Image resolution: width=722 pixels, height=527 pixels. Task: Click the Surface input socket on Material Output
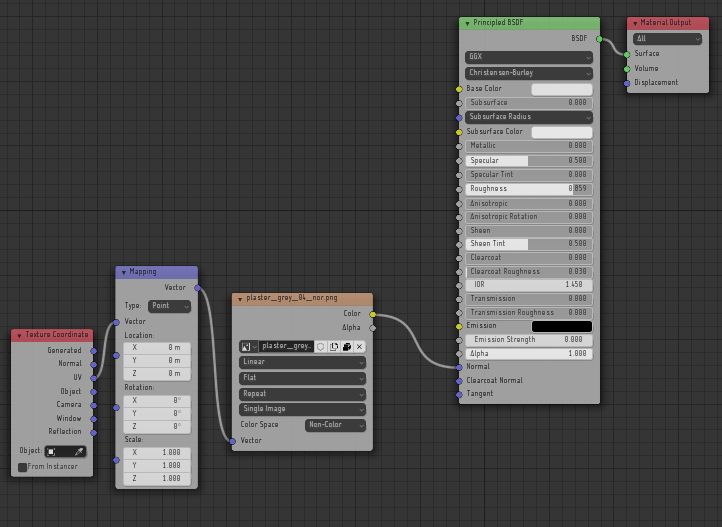[x=627, y=54]
